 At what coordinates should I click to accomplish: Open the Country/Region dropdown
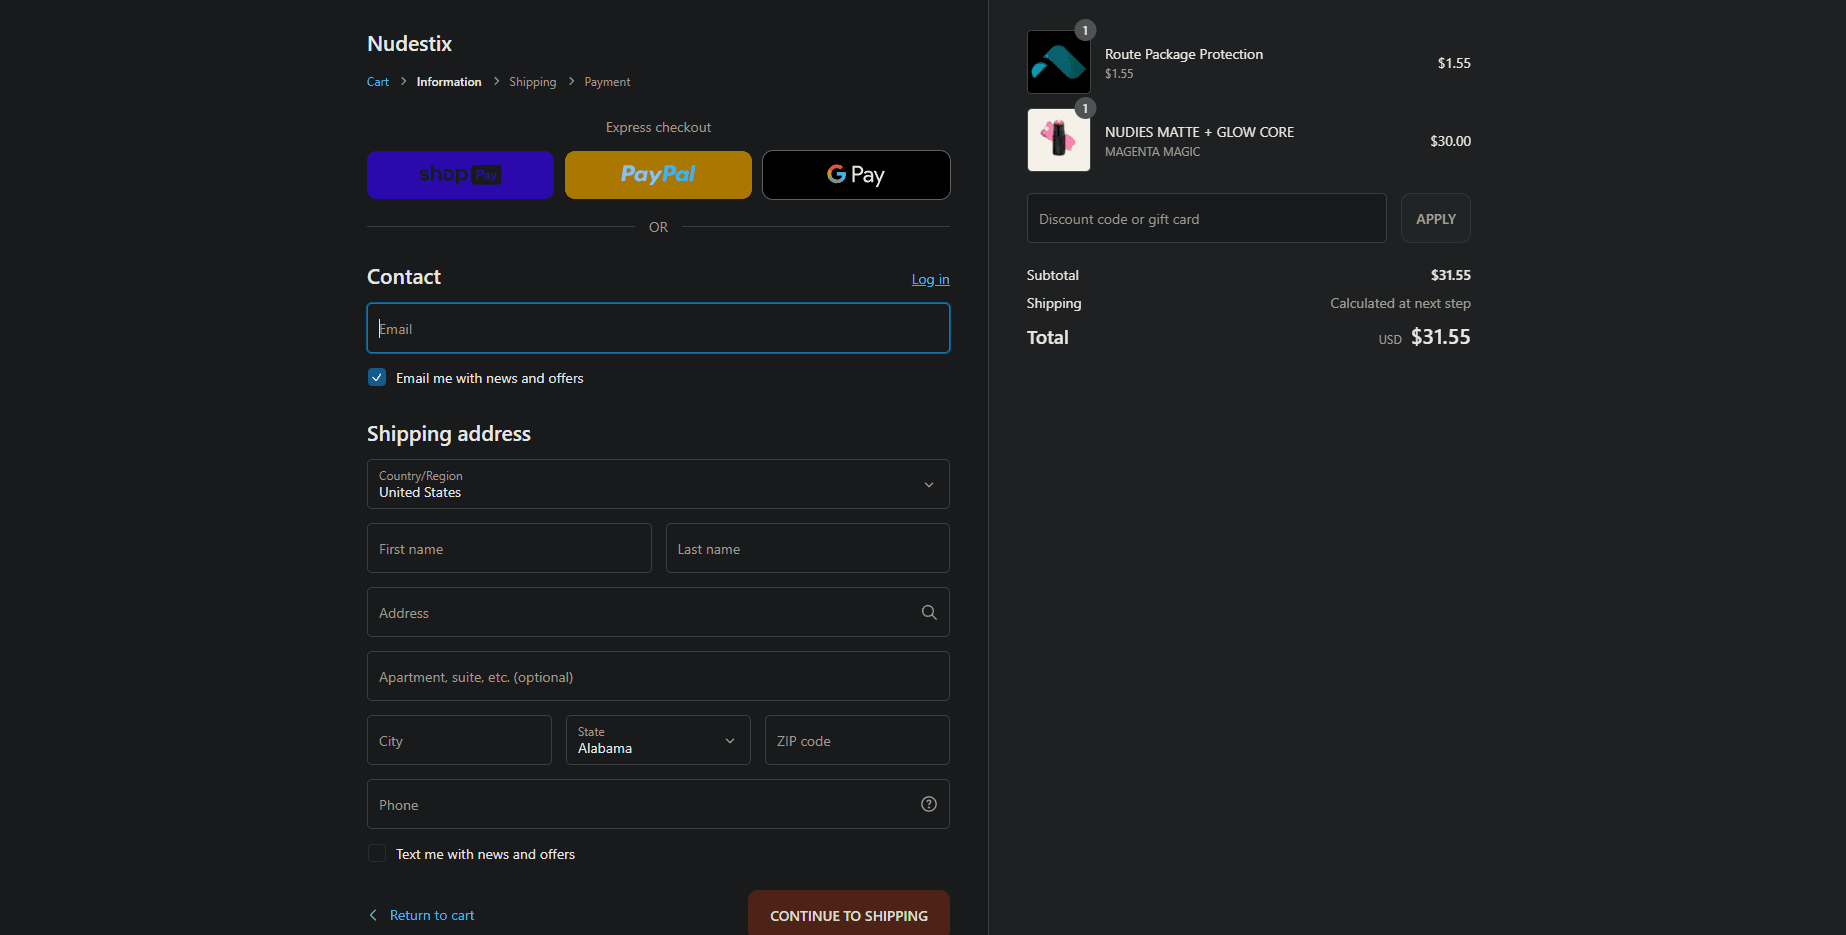[x=658, y=484]
